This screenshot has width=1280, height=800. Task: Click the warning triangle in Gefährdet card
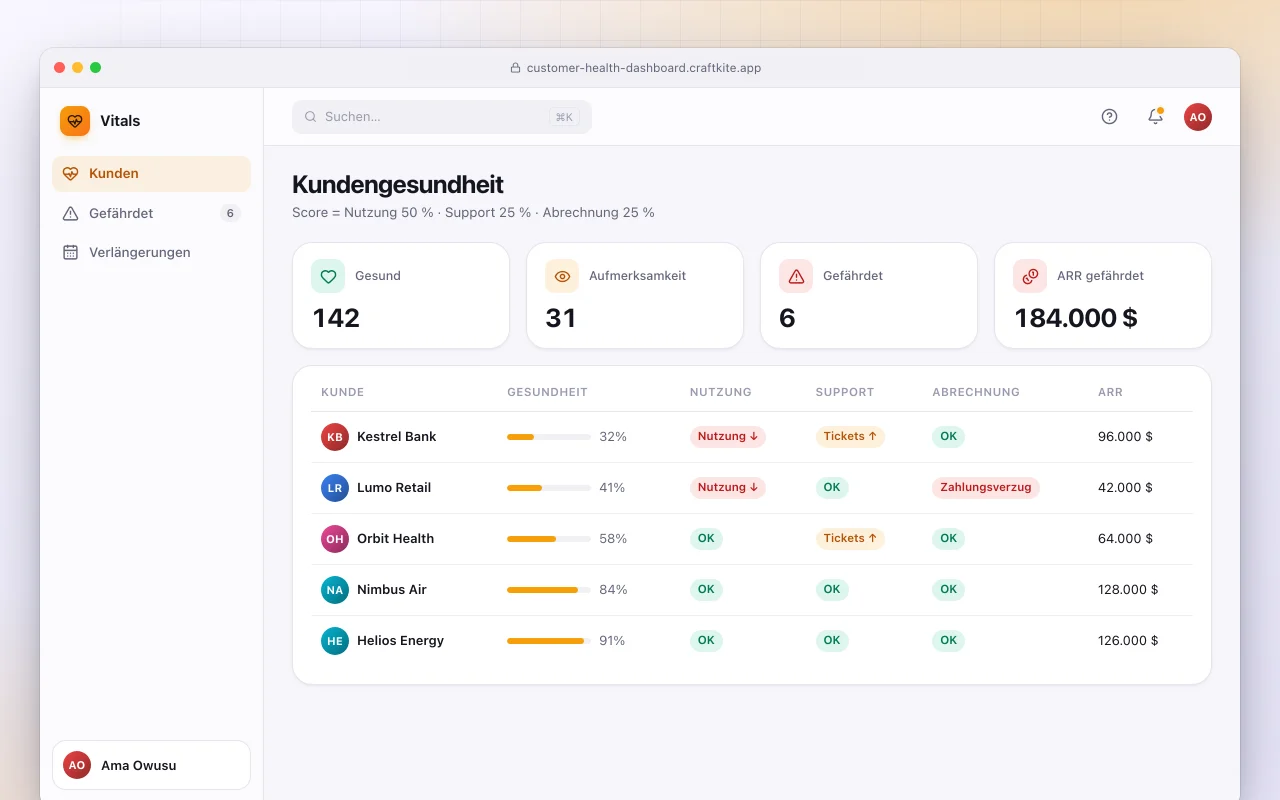(x=796, y=276)
